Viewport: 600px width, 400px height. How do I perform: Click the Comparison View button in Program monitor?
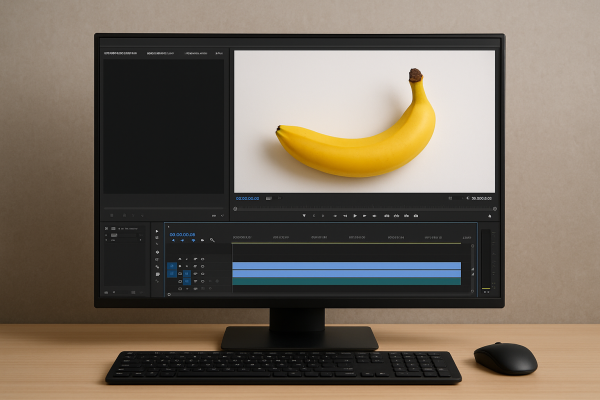click(x=416, y=216)
